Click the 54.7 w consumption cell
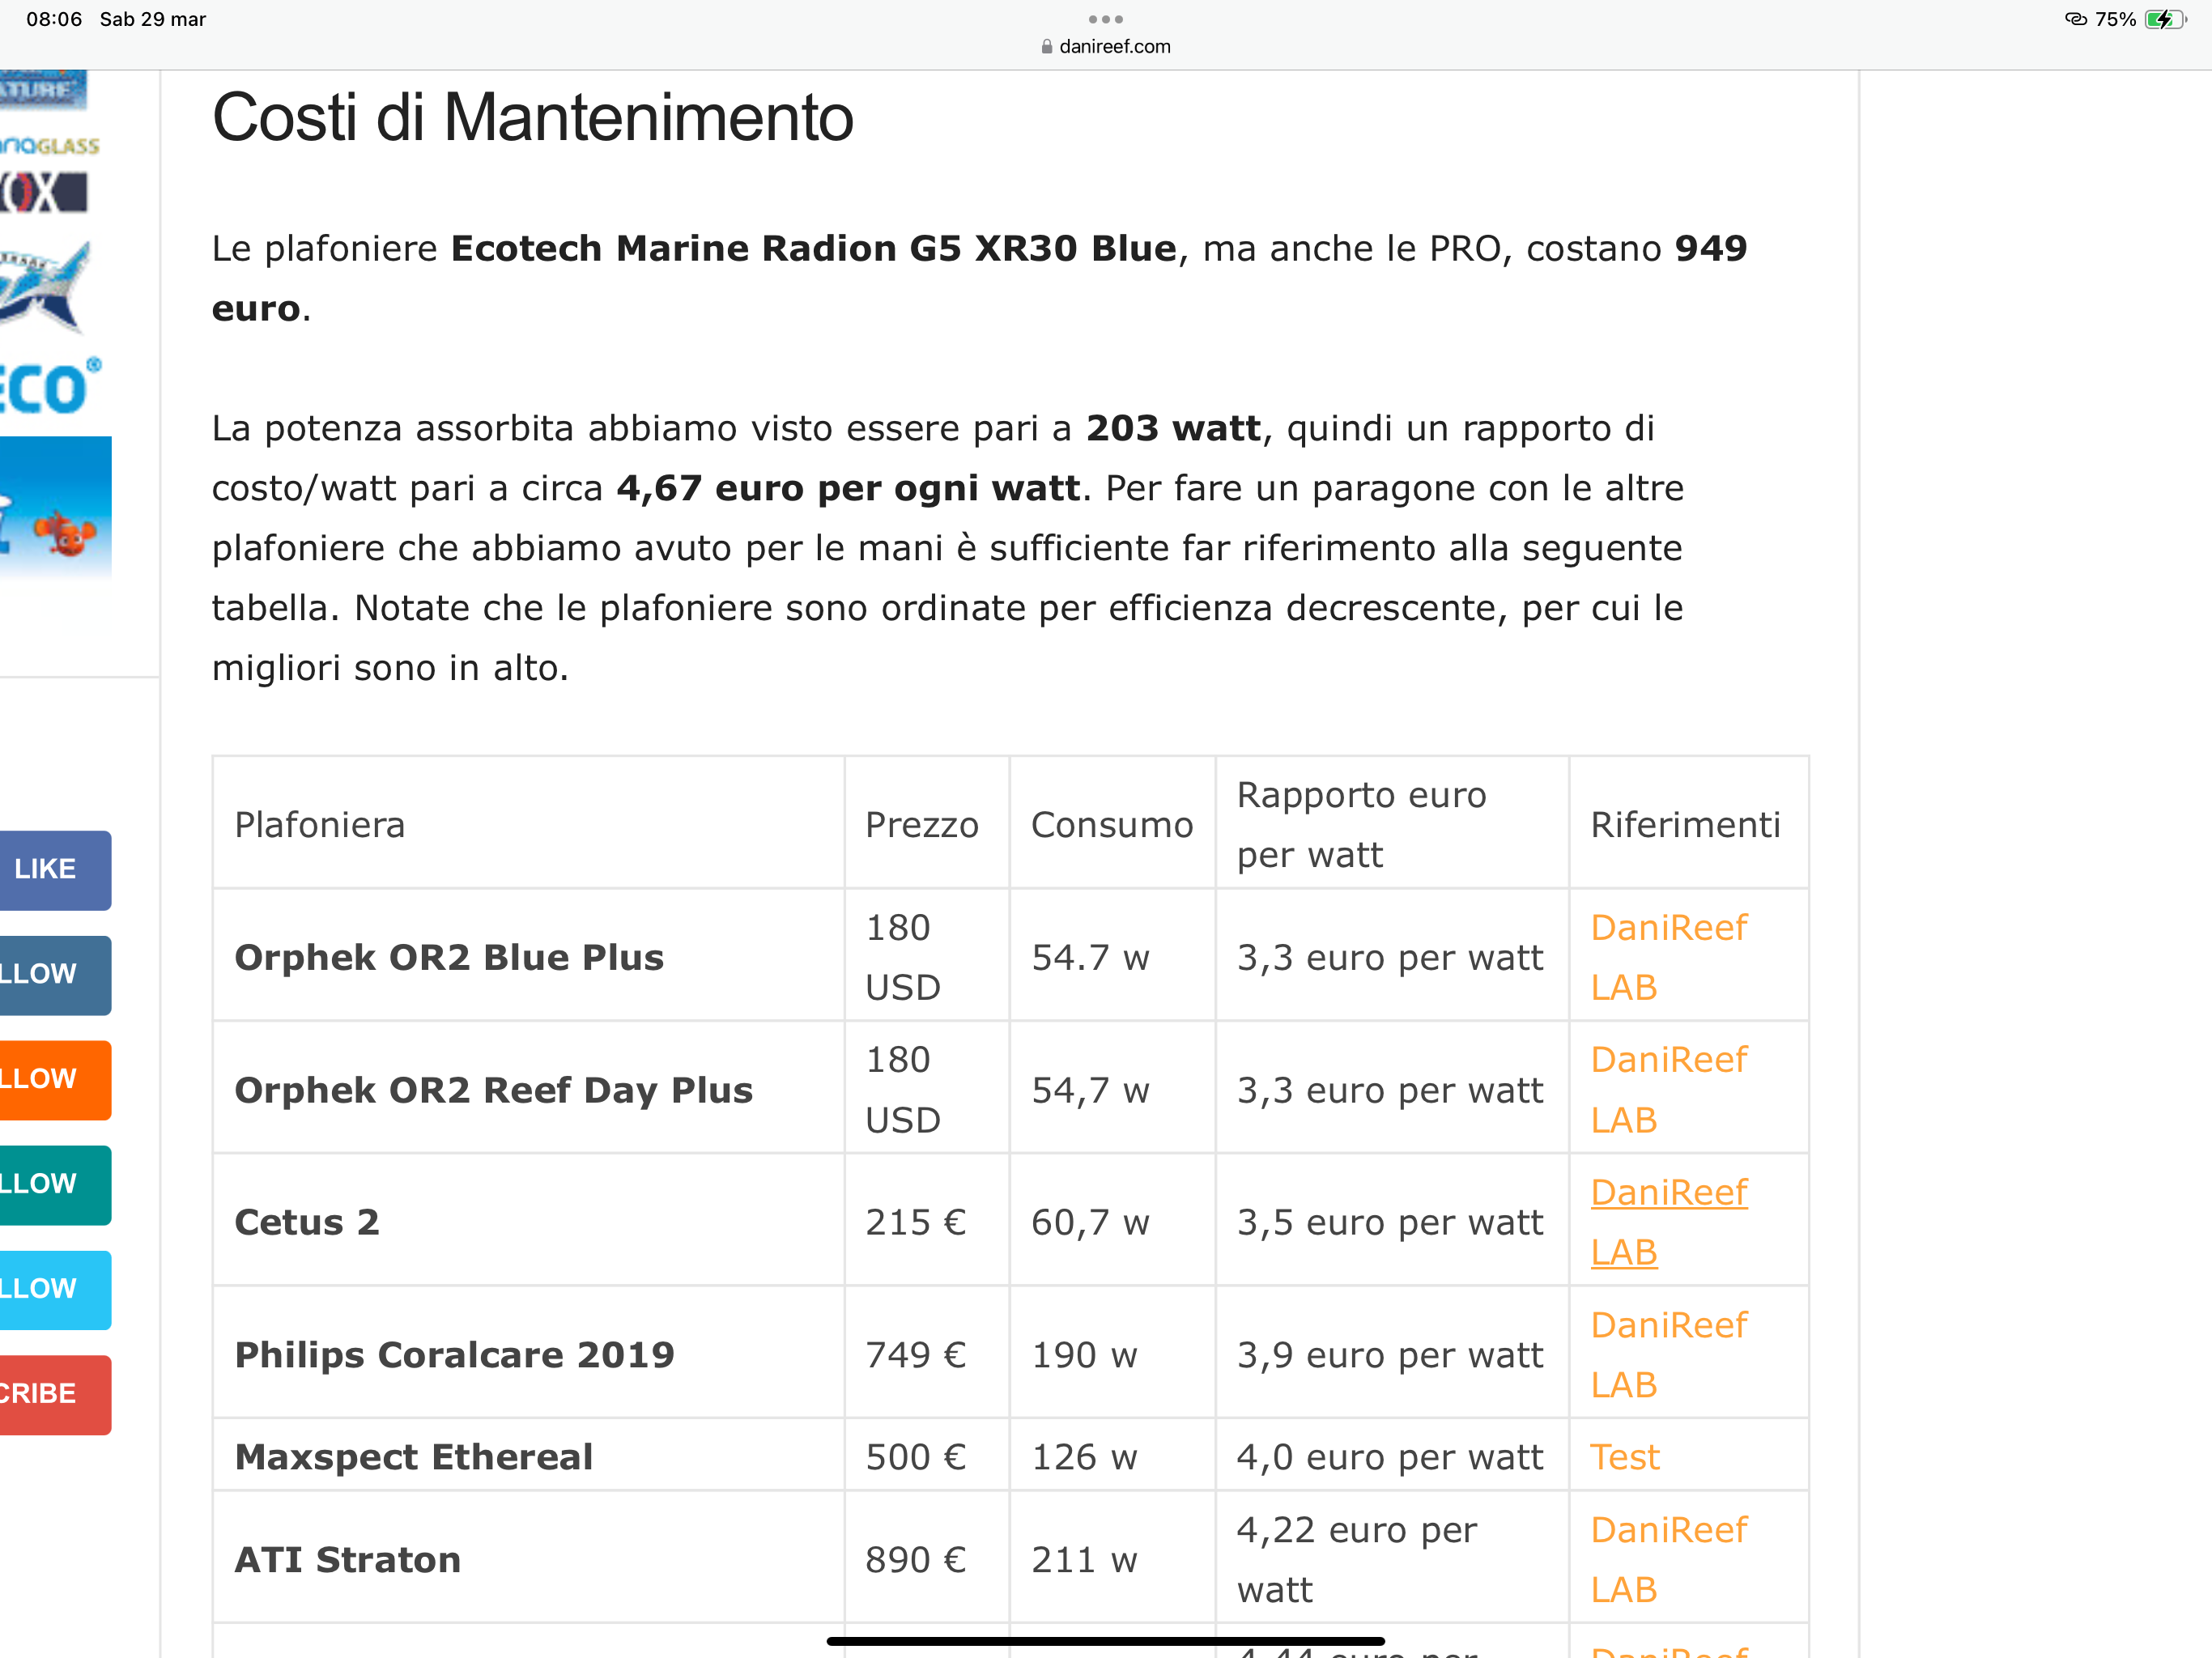This screenshot has height=1658, width=2212. (1112, 957)
